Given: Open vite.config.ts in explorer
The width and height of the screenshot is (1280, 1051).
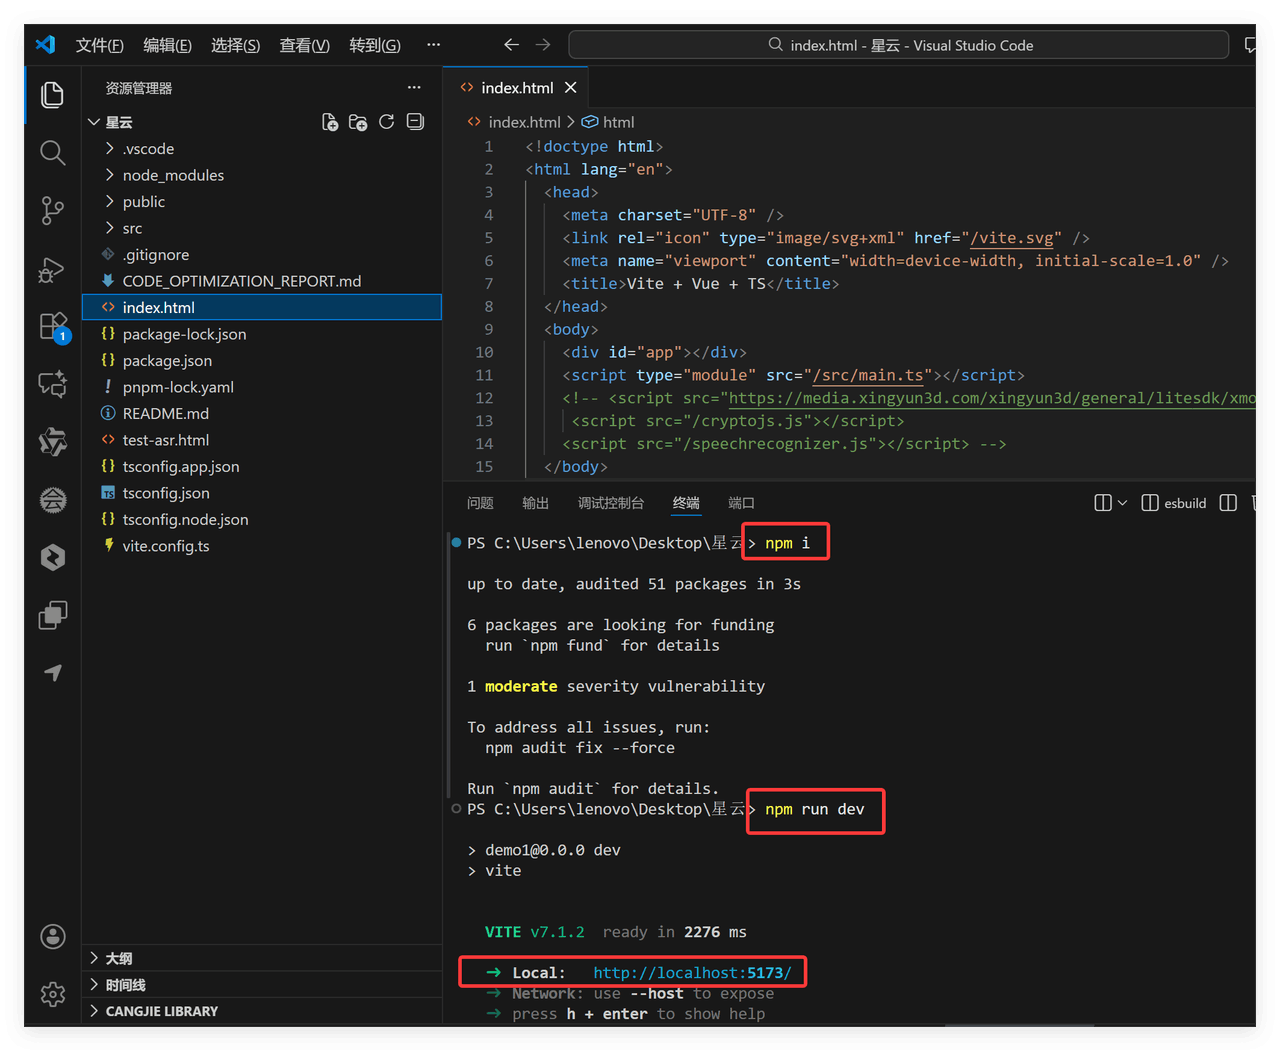Looking at the screenshot, I should click(x=262, y=546).
